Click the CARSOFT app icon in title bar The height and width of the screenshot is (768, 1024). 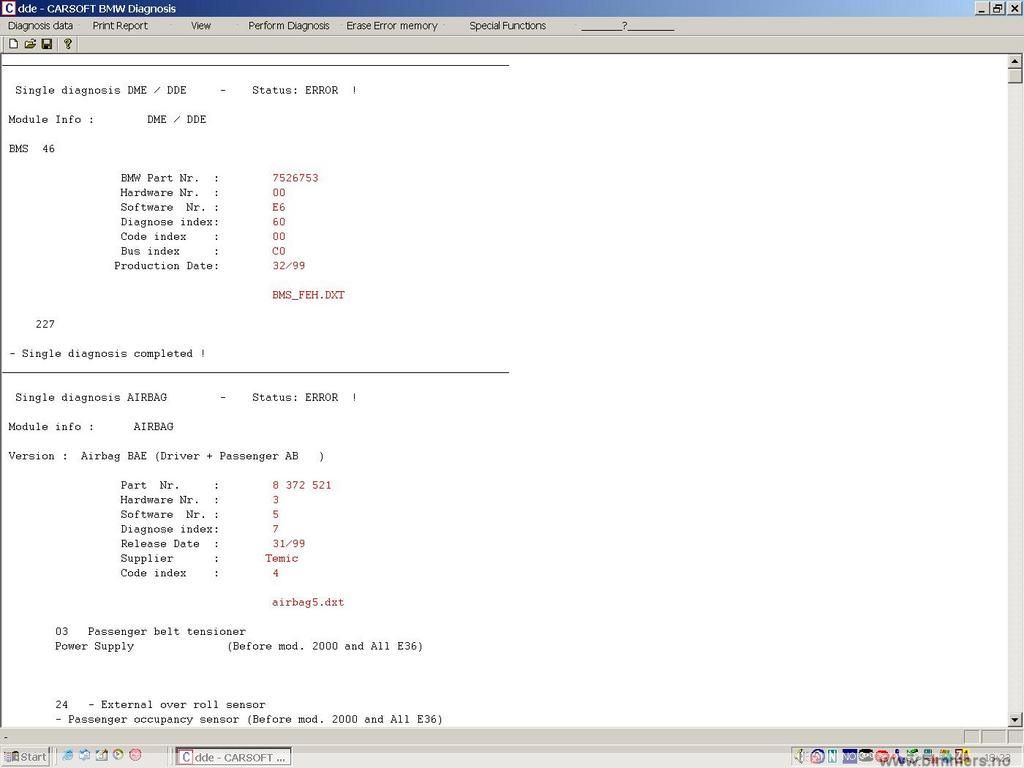[9, 8]
